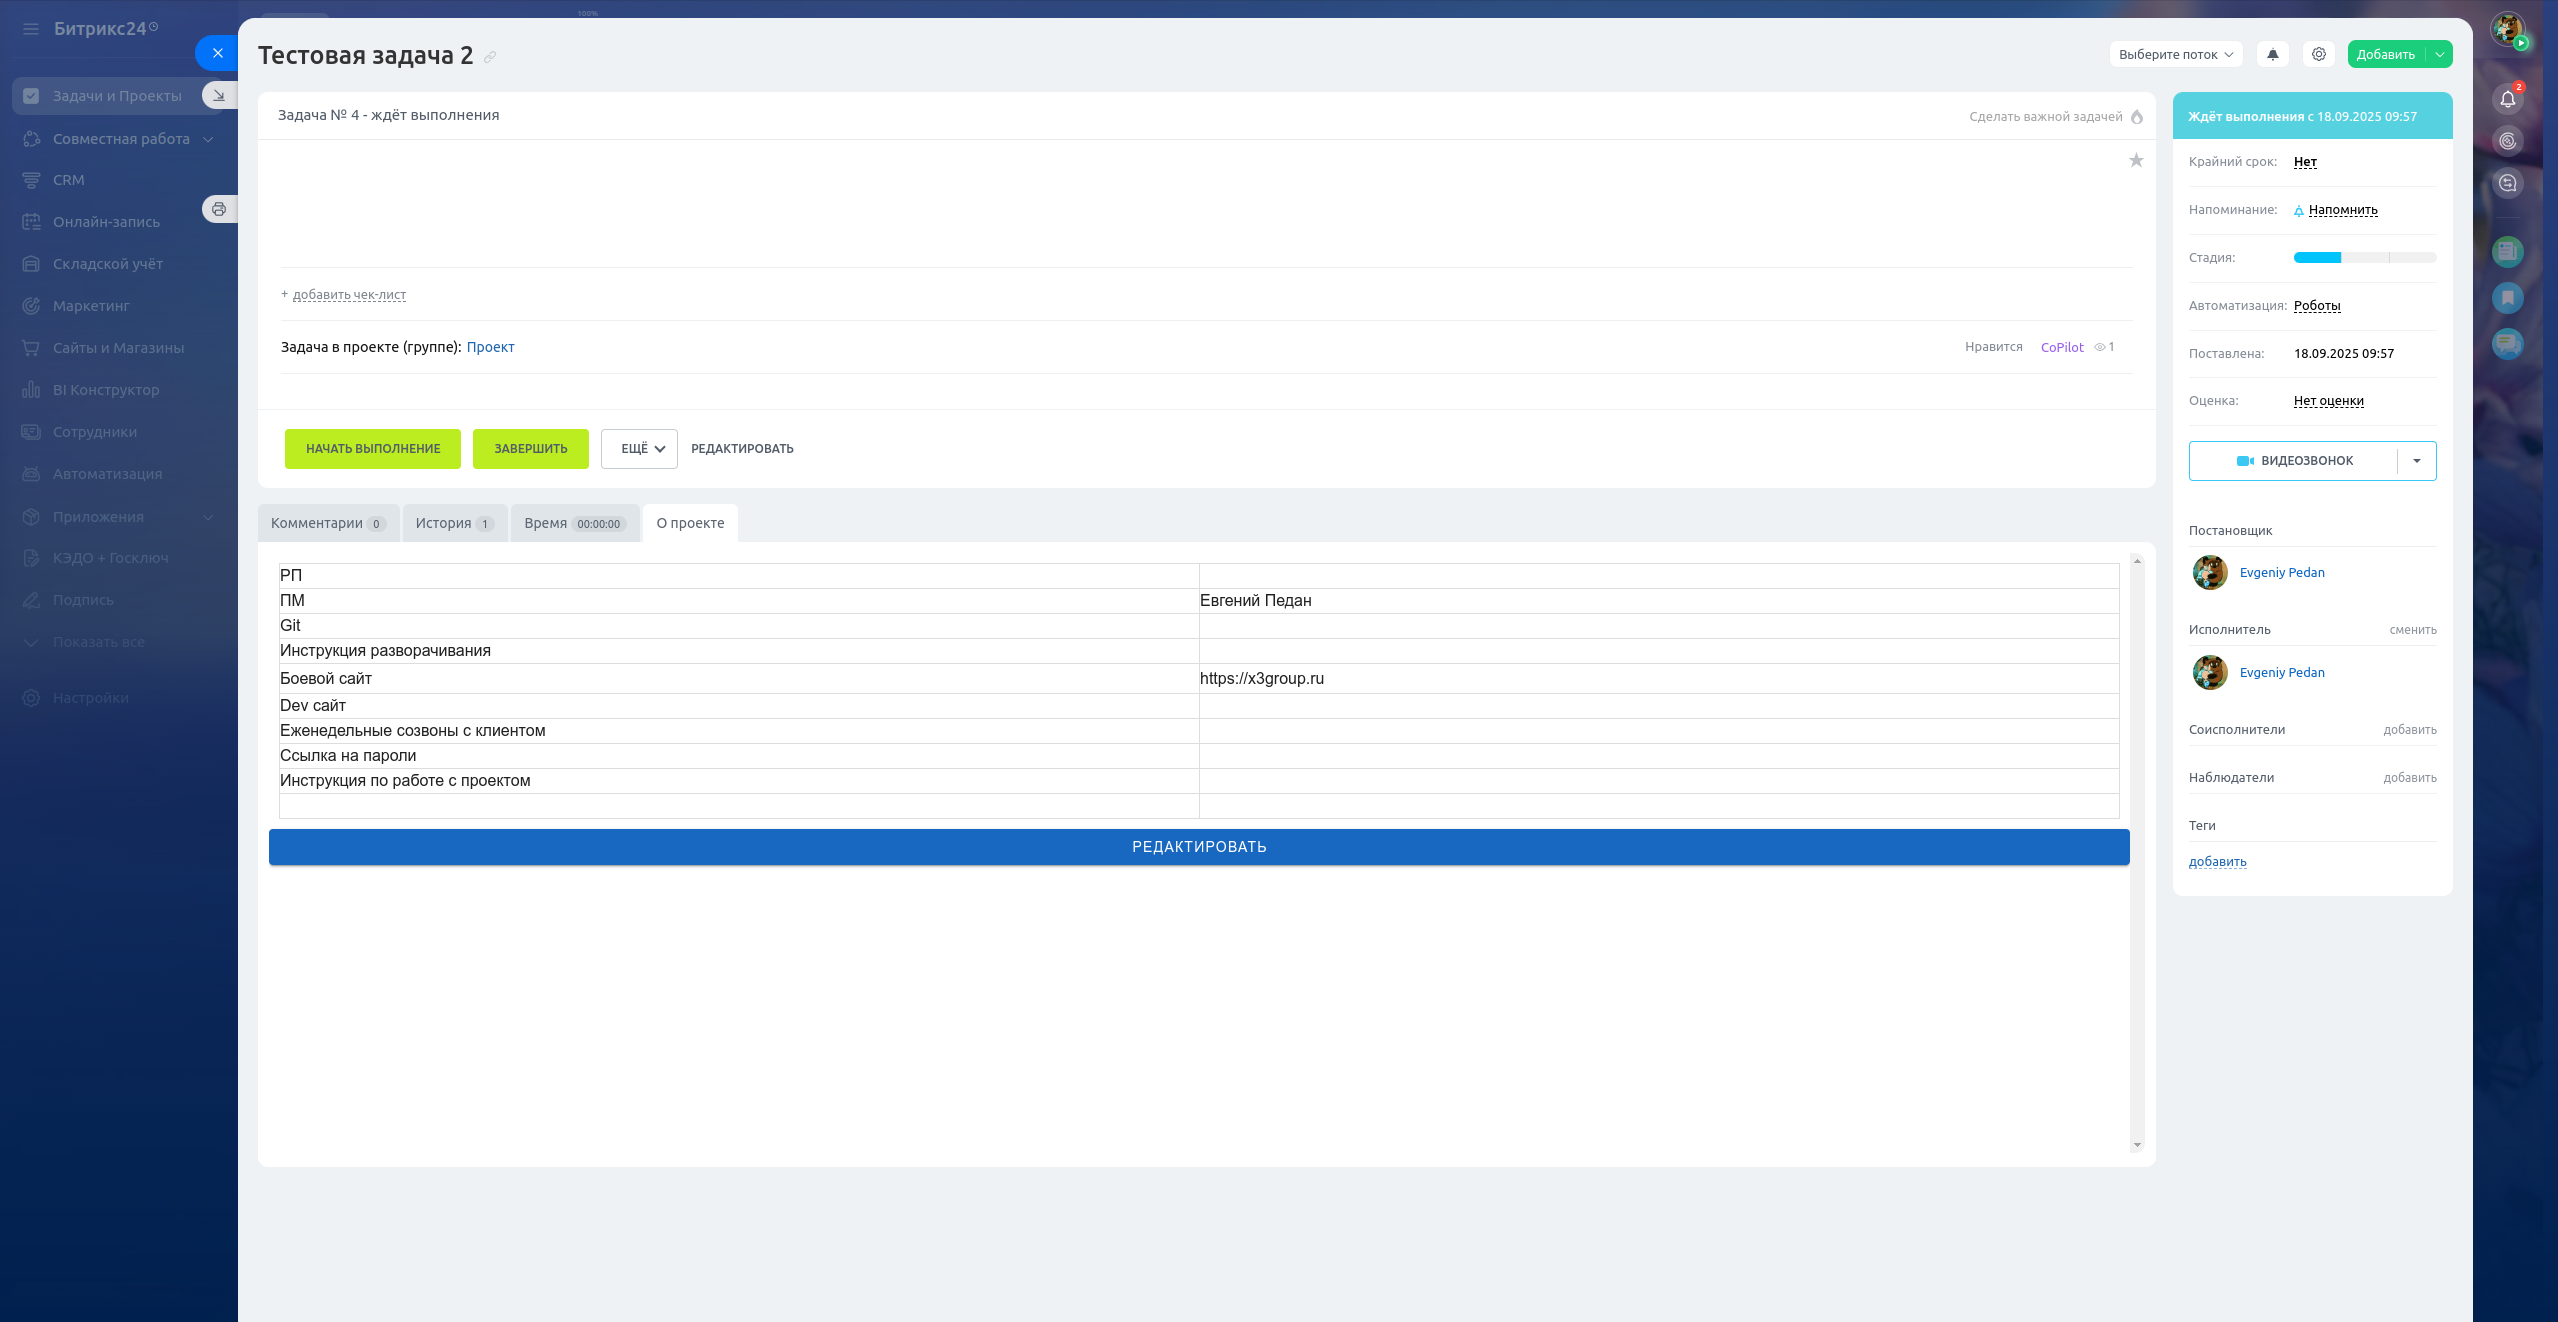The height and width of the screenshot is (1322, 2558).
Task: Click the project table scrollbar down arrow
Action: click(2137, 1145)
